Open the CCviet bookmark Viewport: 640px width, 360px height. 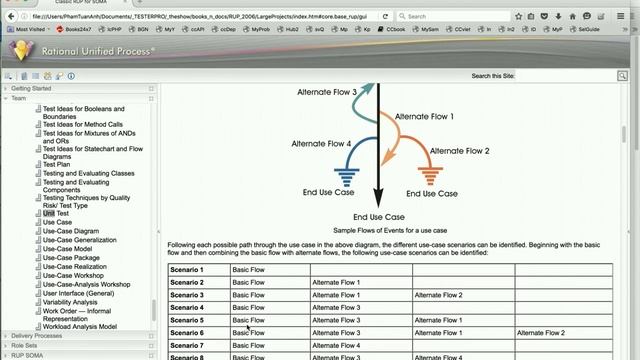coord(458,29)
